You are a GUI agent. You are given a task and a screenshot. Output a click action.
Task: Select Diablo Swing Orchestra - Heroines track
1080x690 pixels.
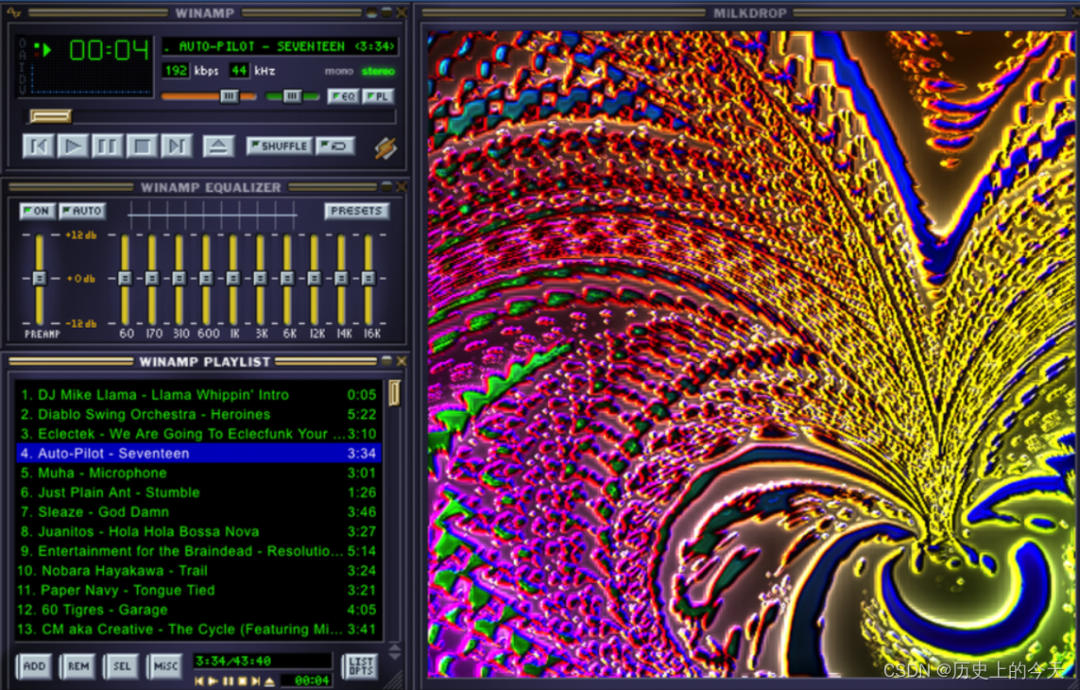[x=198, y=415]
